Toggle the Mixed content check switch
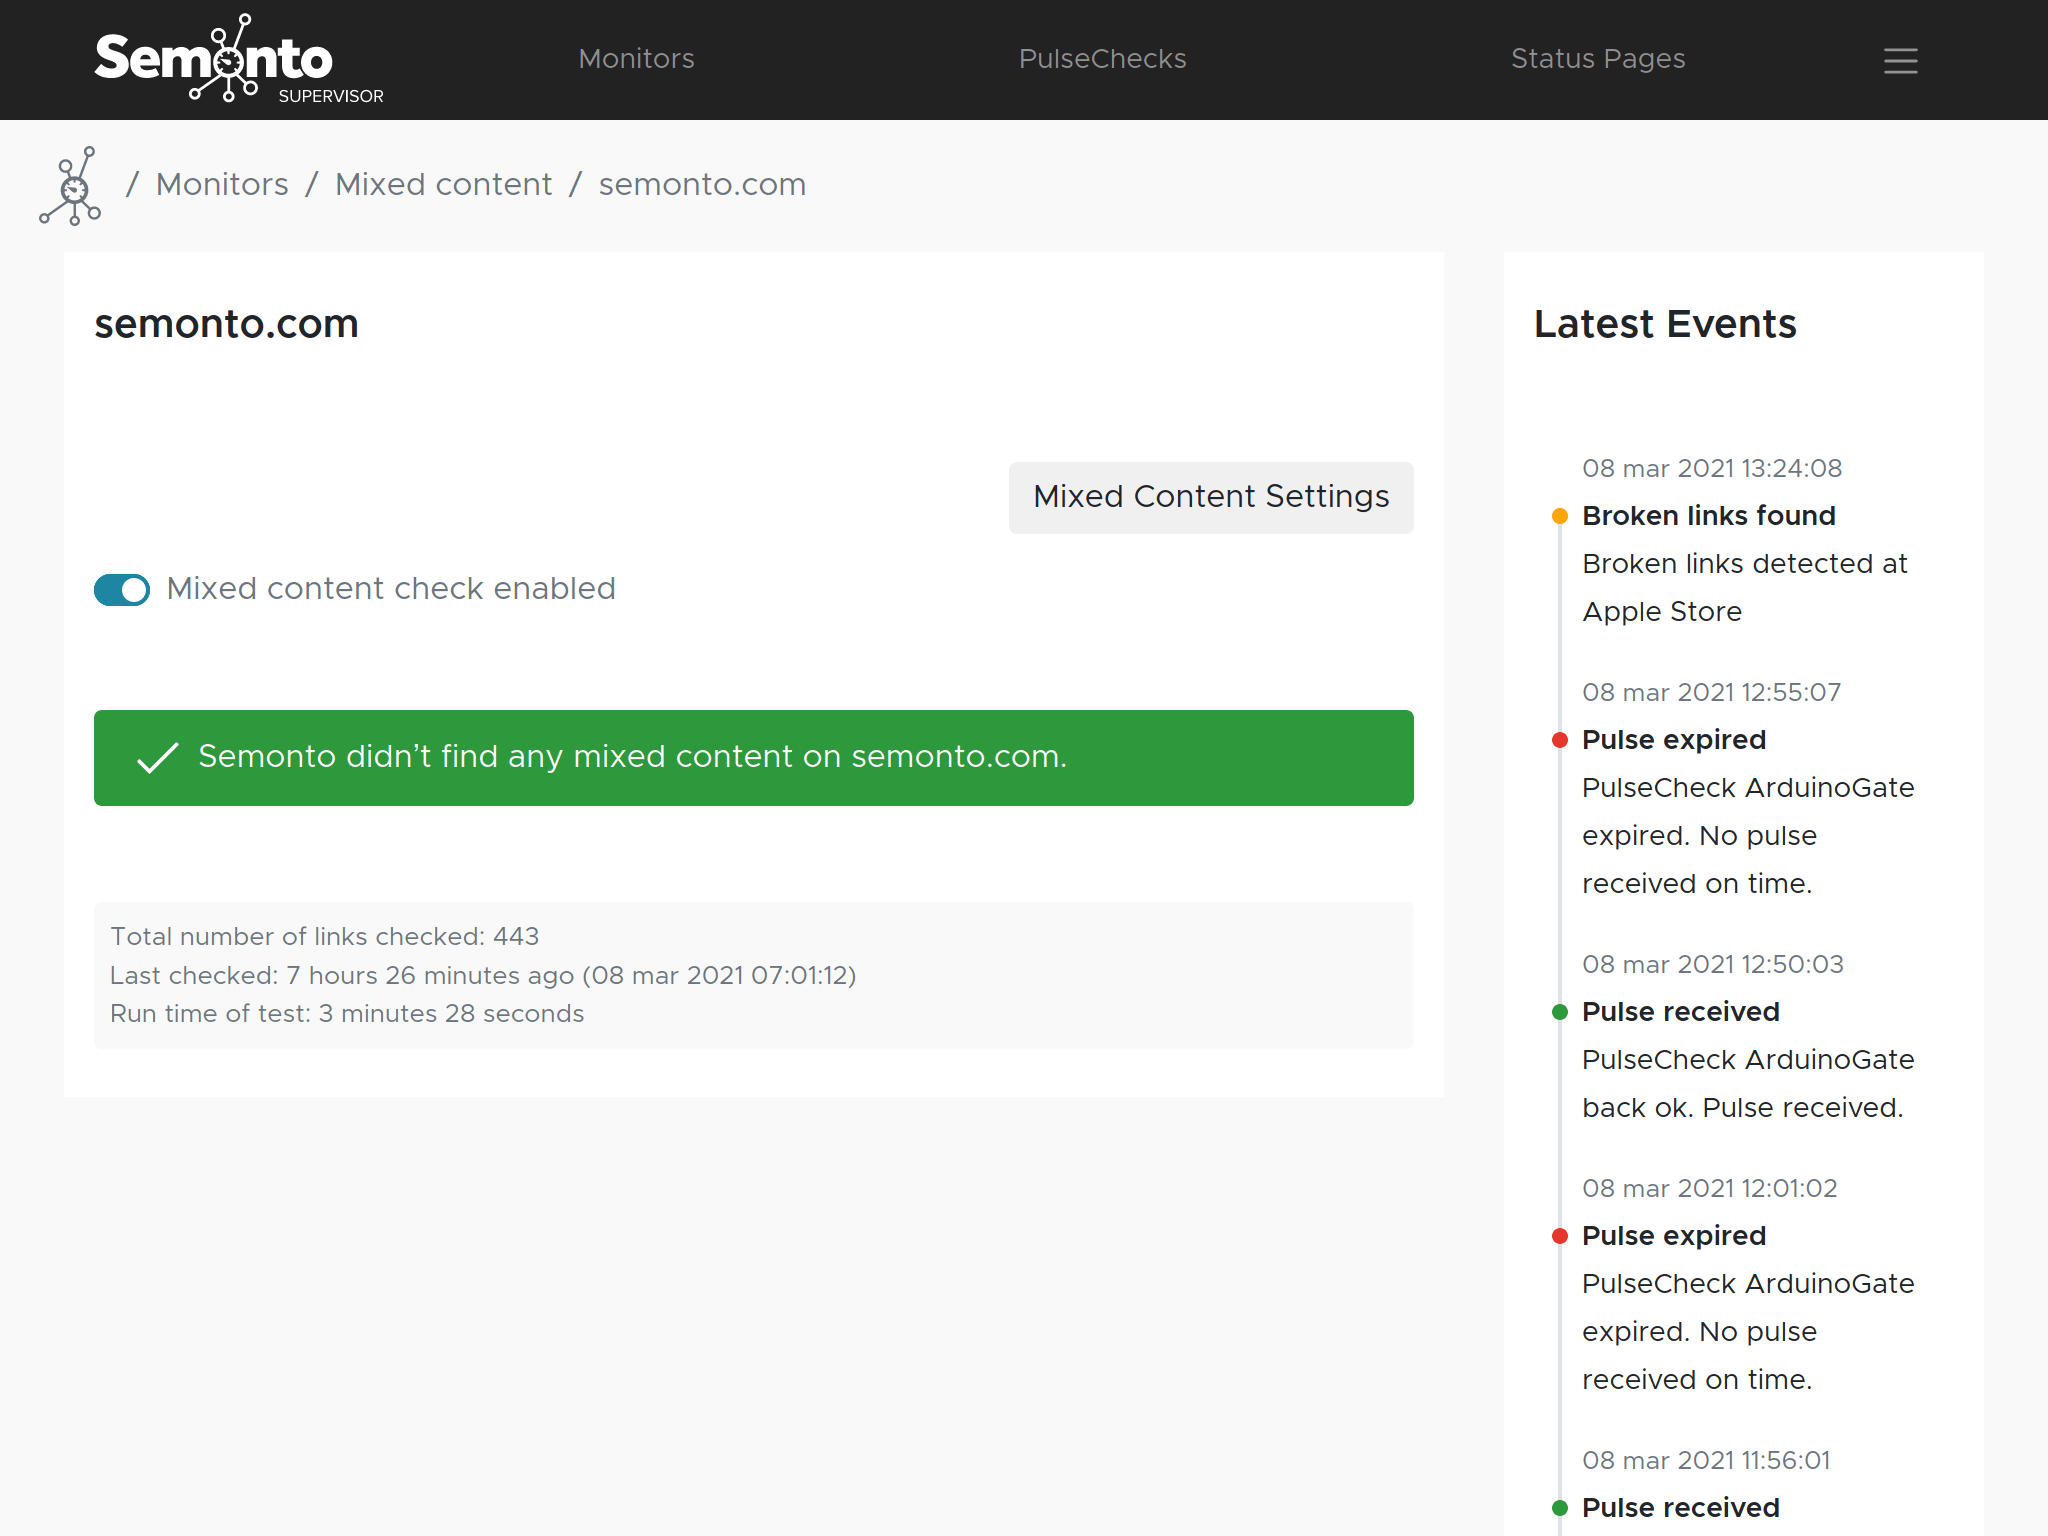 (122, 590)
